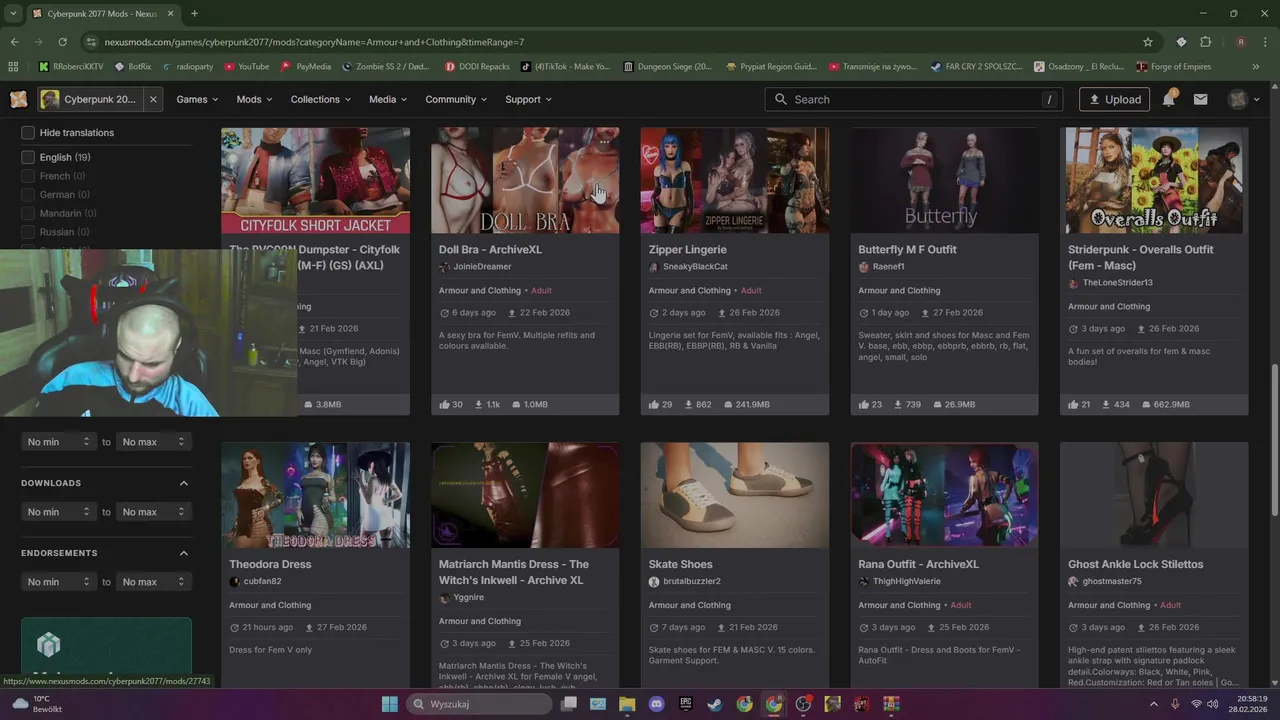Bookmark this page with the star icon
Screen dimensions: 1280x720
(x=1148, y=42)
